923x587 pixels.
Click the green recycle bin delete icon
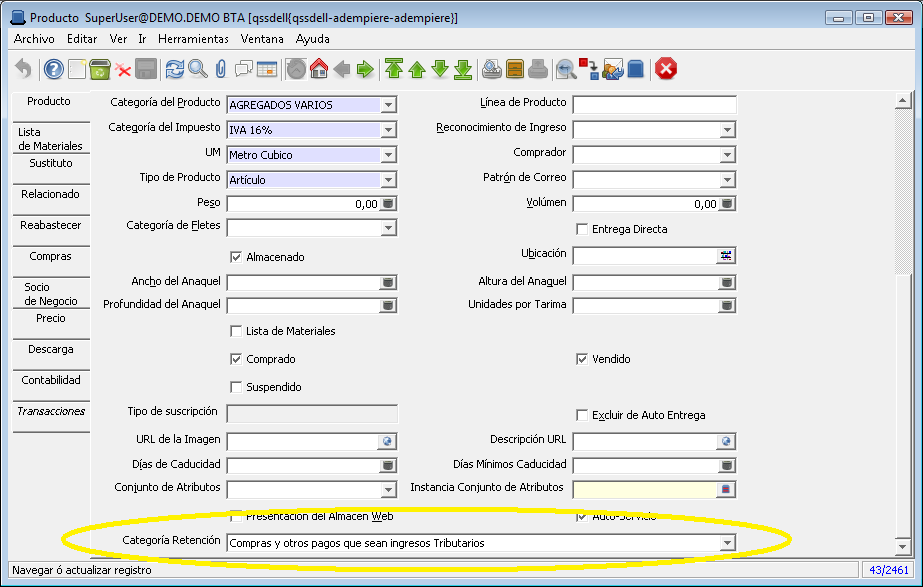(100, 69)
